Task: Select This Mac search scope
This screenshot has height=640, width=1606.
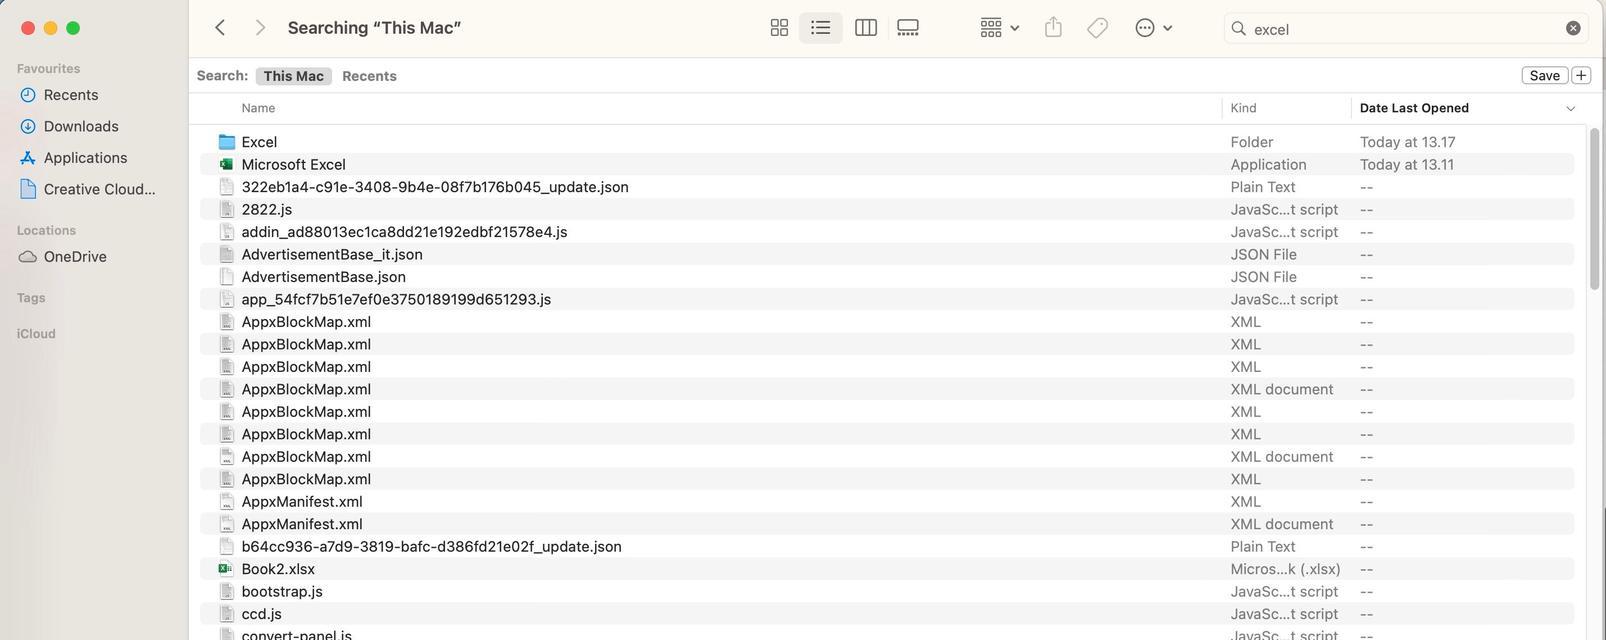Action: click(x=293, y=76)
